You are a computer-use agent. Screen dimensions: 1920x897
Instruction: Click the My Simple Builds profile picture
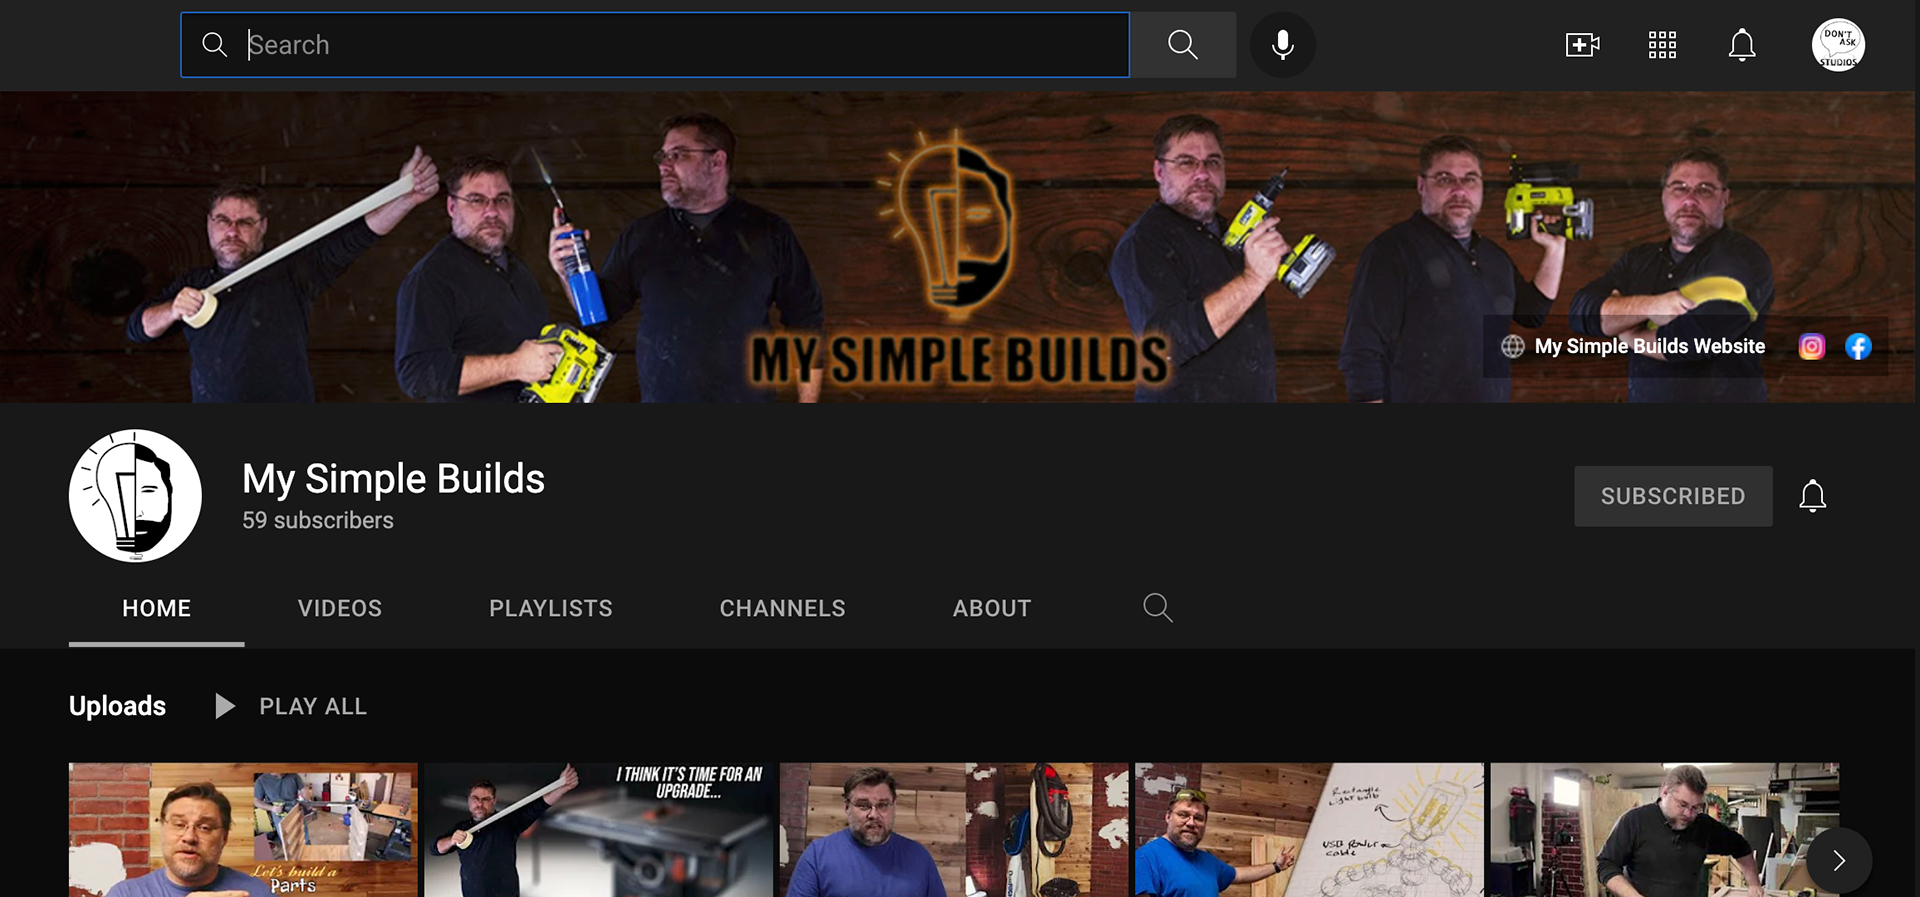pos(135,495)
